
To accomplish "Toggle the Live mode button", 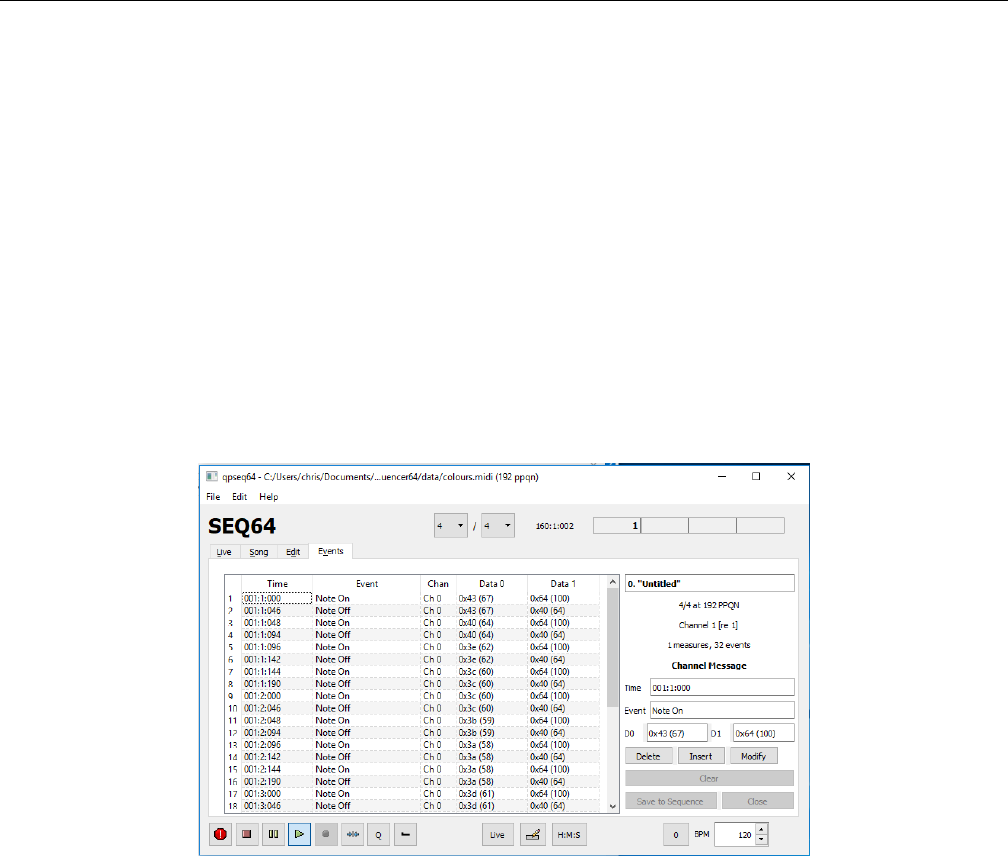I will pyautogui.click(x=498, y=835).
